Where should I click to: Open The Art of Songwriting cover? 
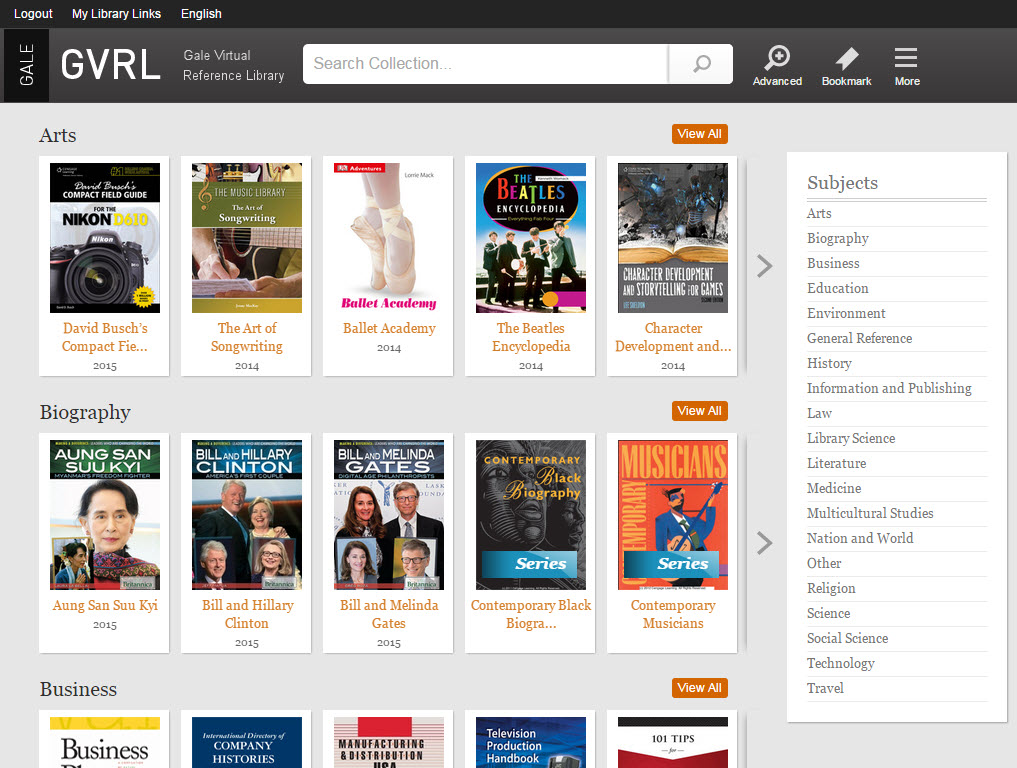point(246,238)
